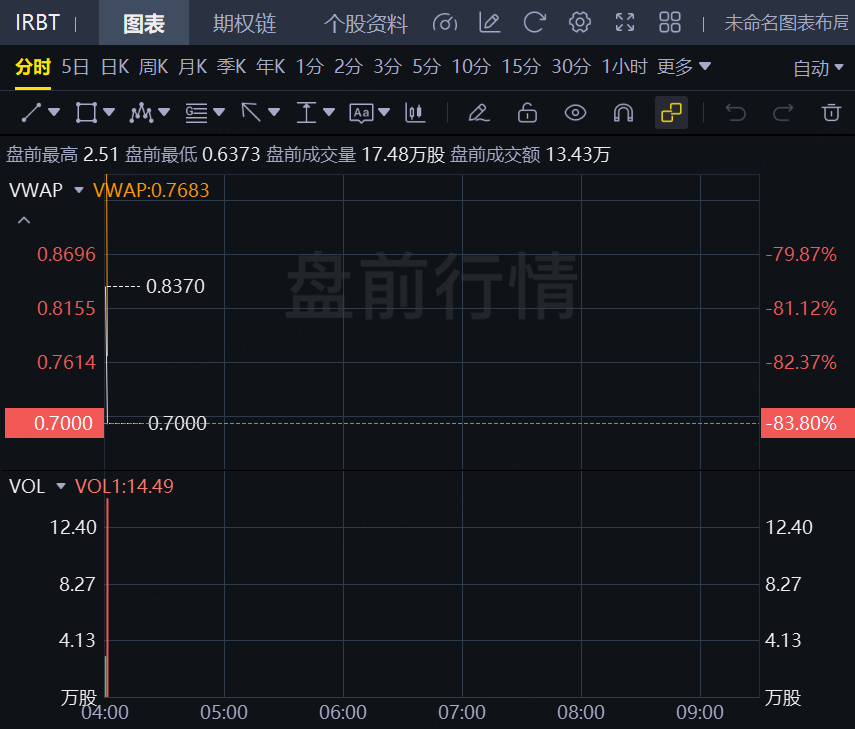Open chart settings gear
This screenshot has height=729, width=855.
(580, 23)
